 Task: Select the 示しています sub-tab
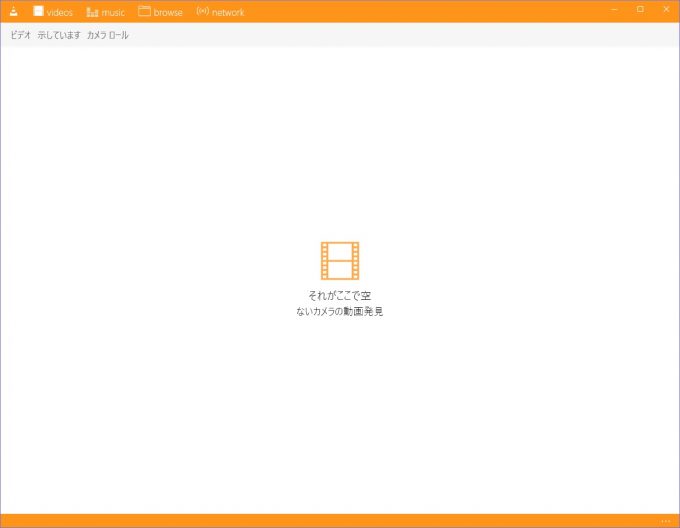59,35
